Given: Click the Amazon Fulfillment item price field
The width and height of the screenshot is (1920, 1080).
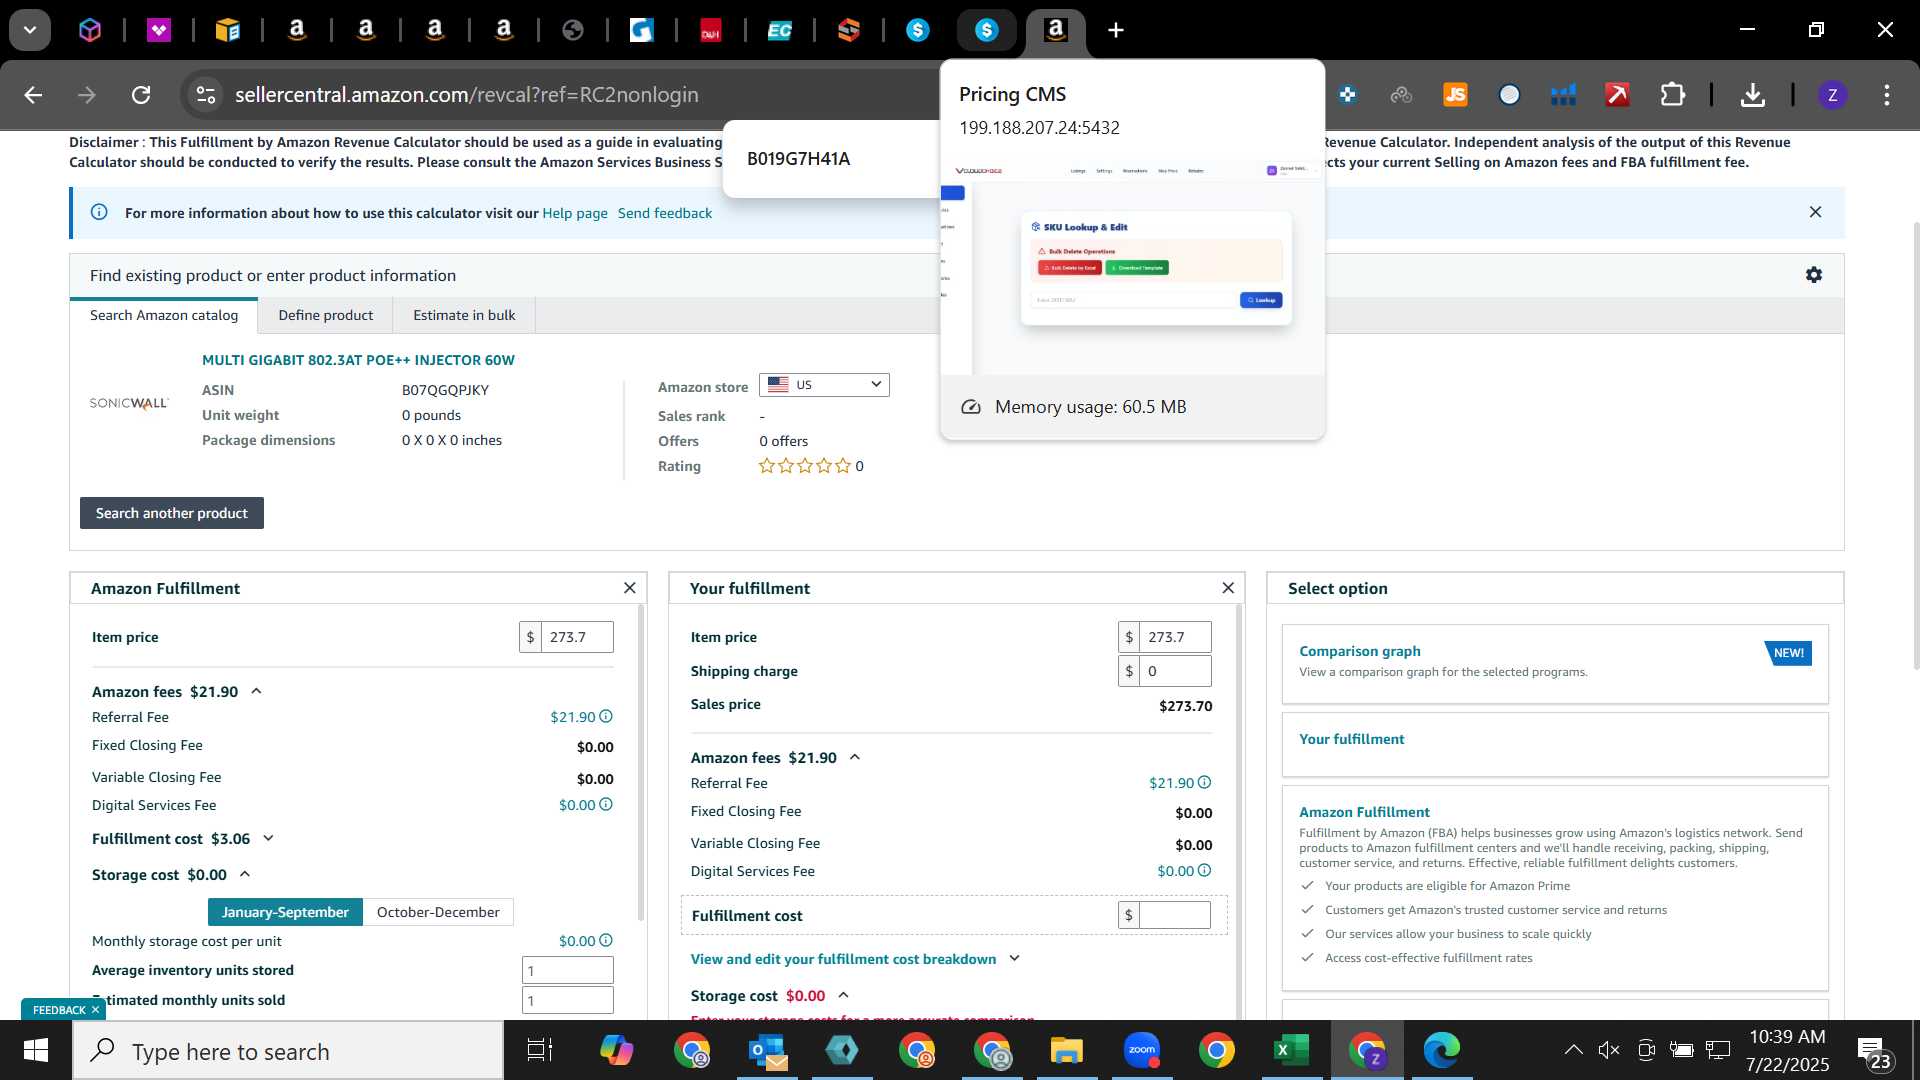Looking at the screenshot, I should (x=577, y=637).
